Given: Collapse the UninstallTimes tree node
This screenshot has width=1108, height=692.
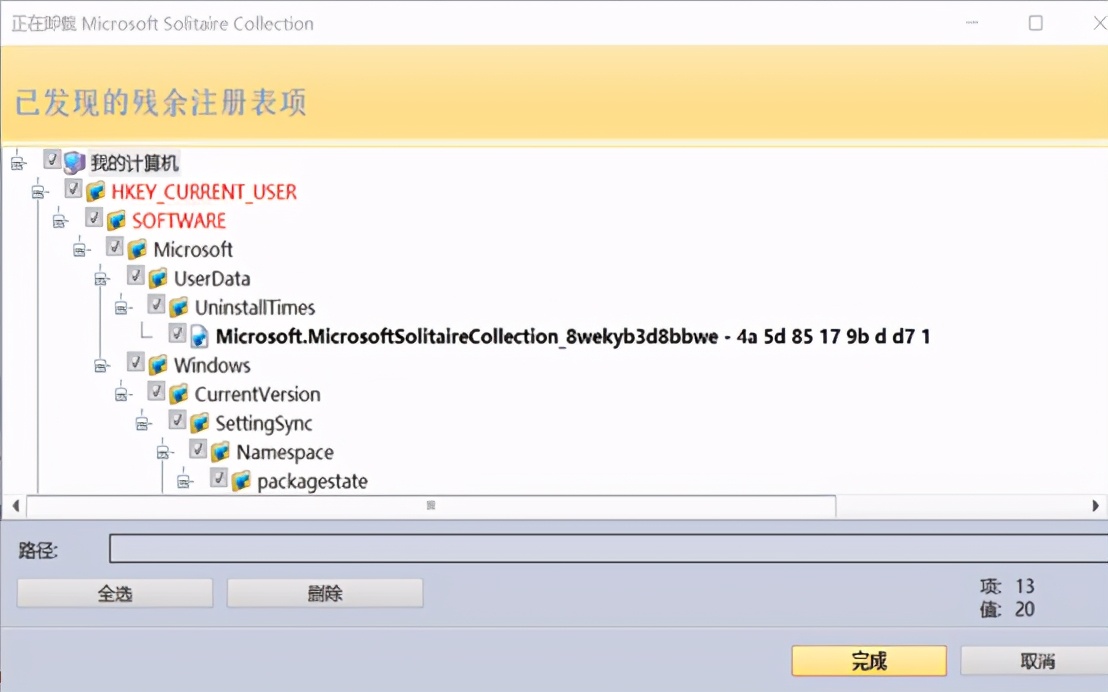Looking at the screenshot, I should point(122,308).
